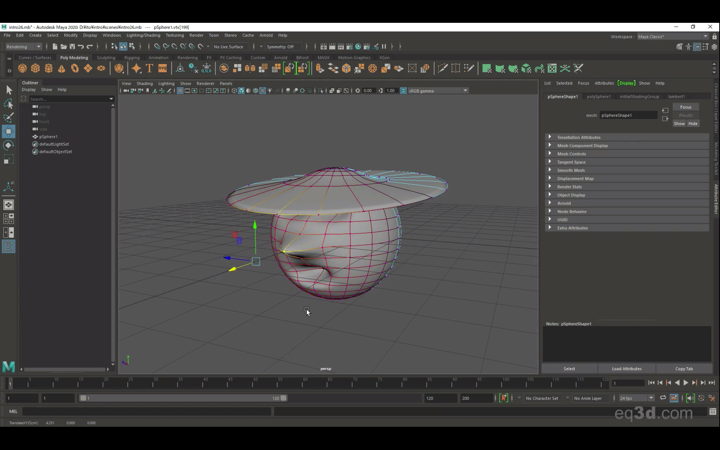Choose the Paint selection tool
The image size is (720, 450).
click(8, 118)
